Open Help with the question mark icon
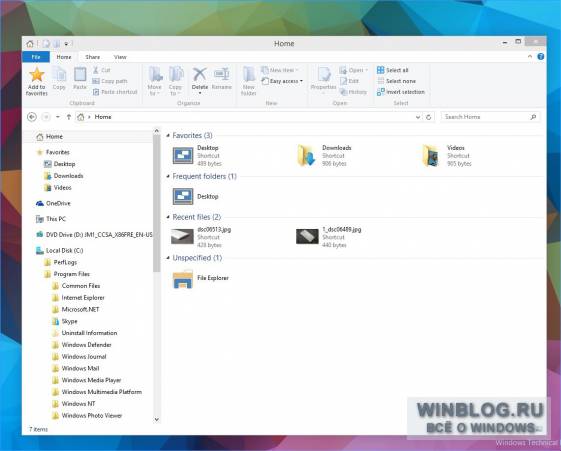Viewport: 561px width, 451px height. (541, 57)
